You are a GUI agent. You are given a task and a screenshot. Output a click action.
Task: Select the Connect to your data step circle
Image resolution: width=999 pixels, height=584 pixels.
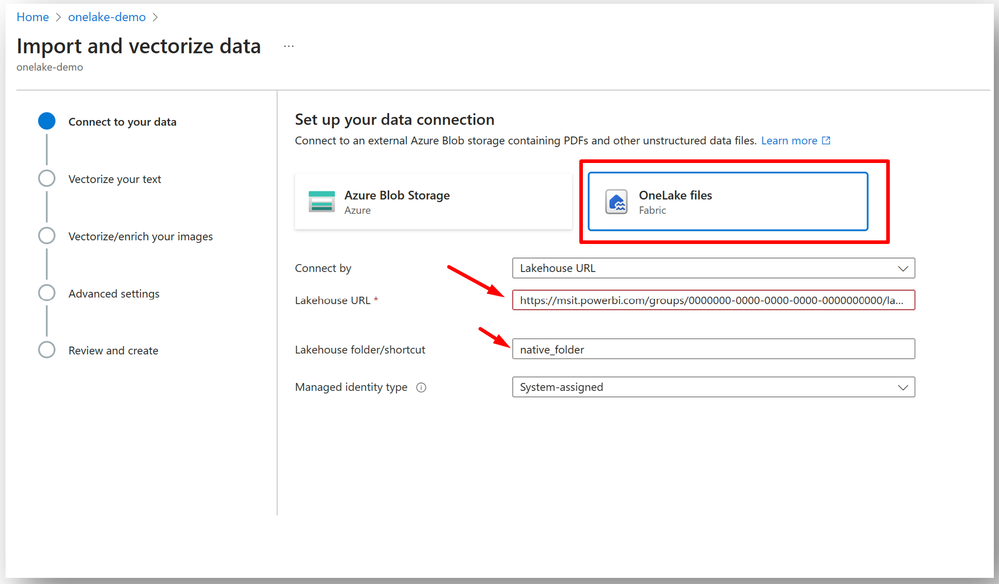click(x=47, y=121)
